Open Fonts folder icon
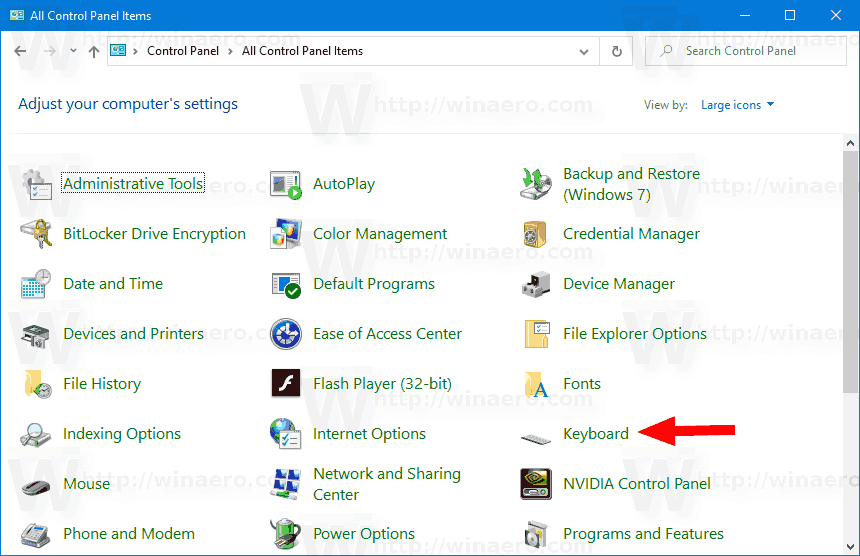 click(x=537, y=384)
